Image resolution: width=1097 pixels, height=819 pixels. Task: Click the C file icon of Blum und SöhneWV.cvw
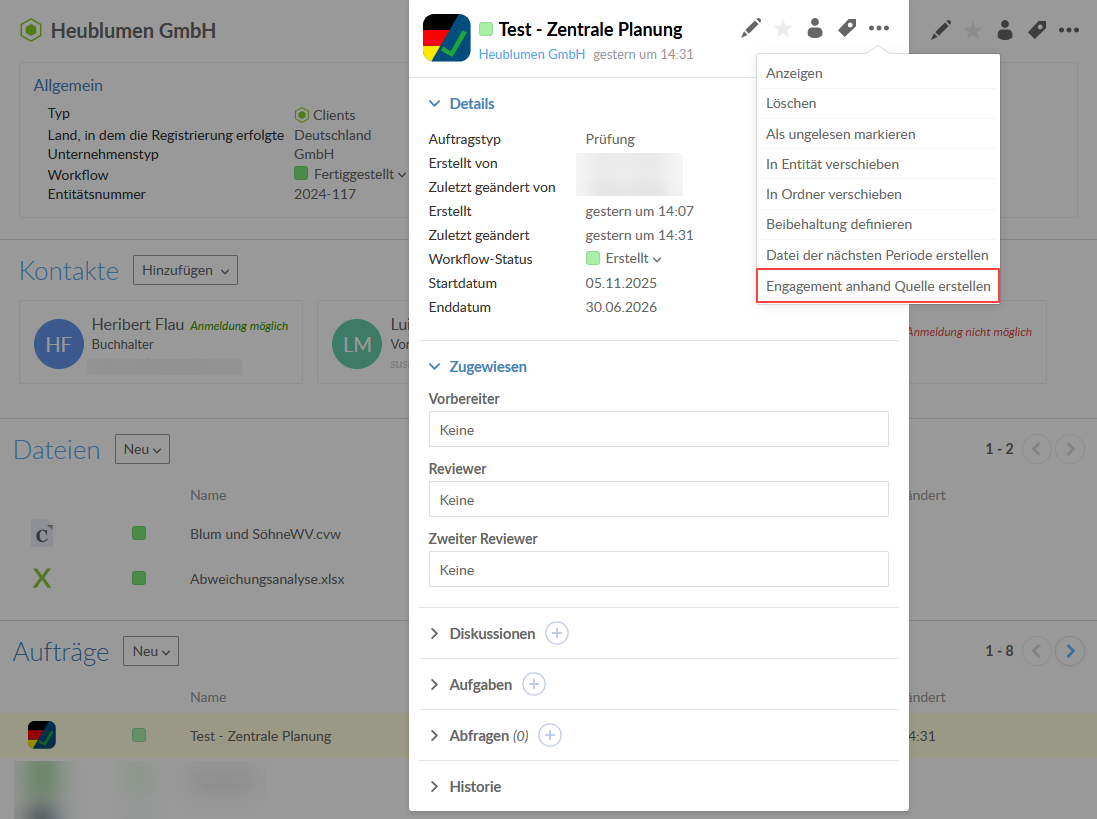(x=42, y=535)
